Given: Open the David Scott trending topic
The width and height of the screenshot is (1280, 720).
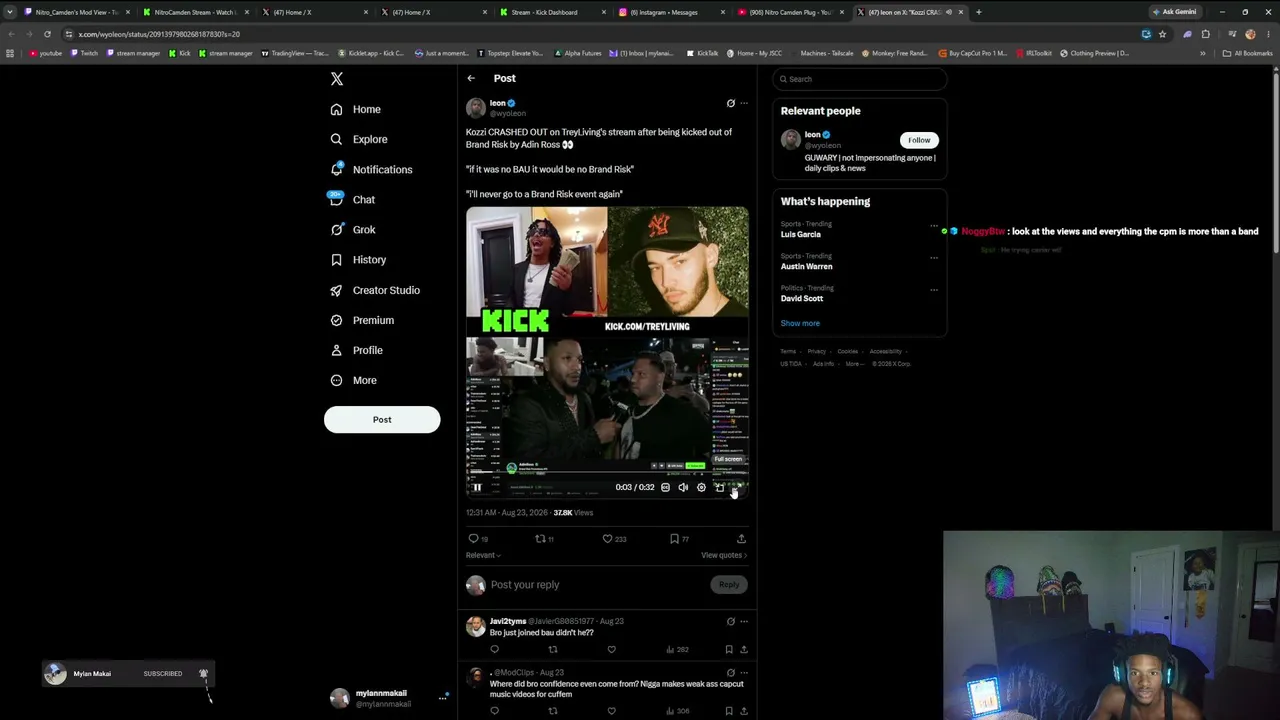Looking at the screenshot, I should (859, 293).
